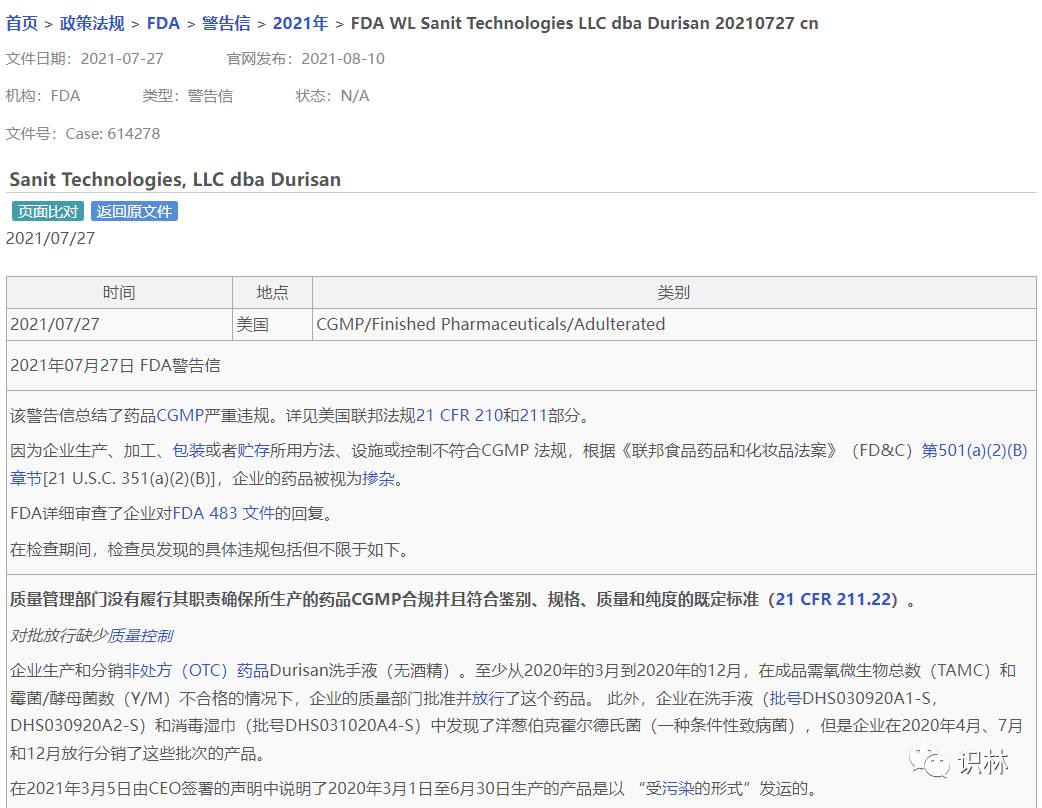The image size is (1042, 808).
Task: Open the 质量控制 italic link
Action: click(140, 636)
